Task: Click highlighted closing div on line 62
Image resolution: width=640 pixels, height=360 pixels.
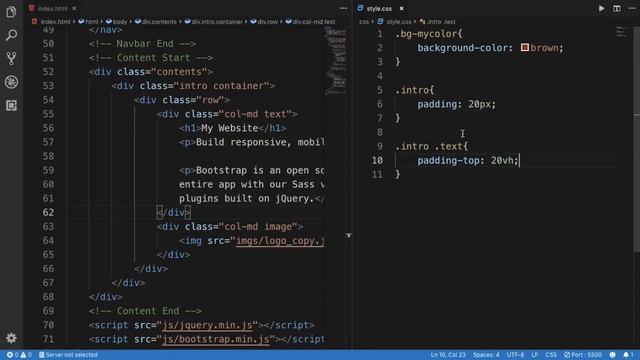Action: tap(173, 213)
